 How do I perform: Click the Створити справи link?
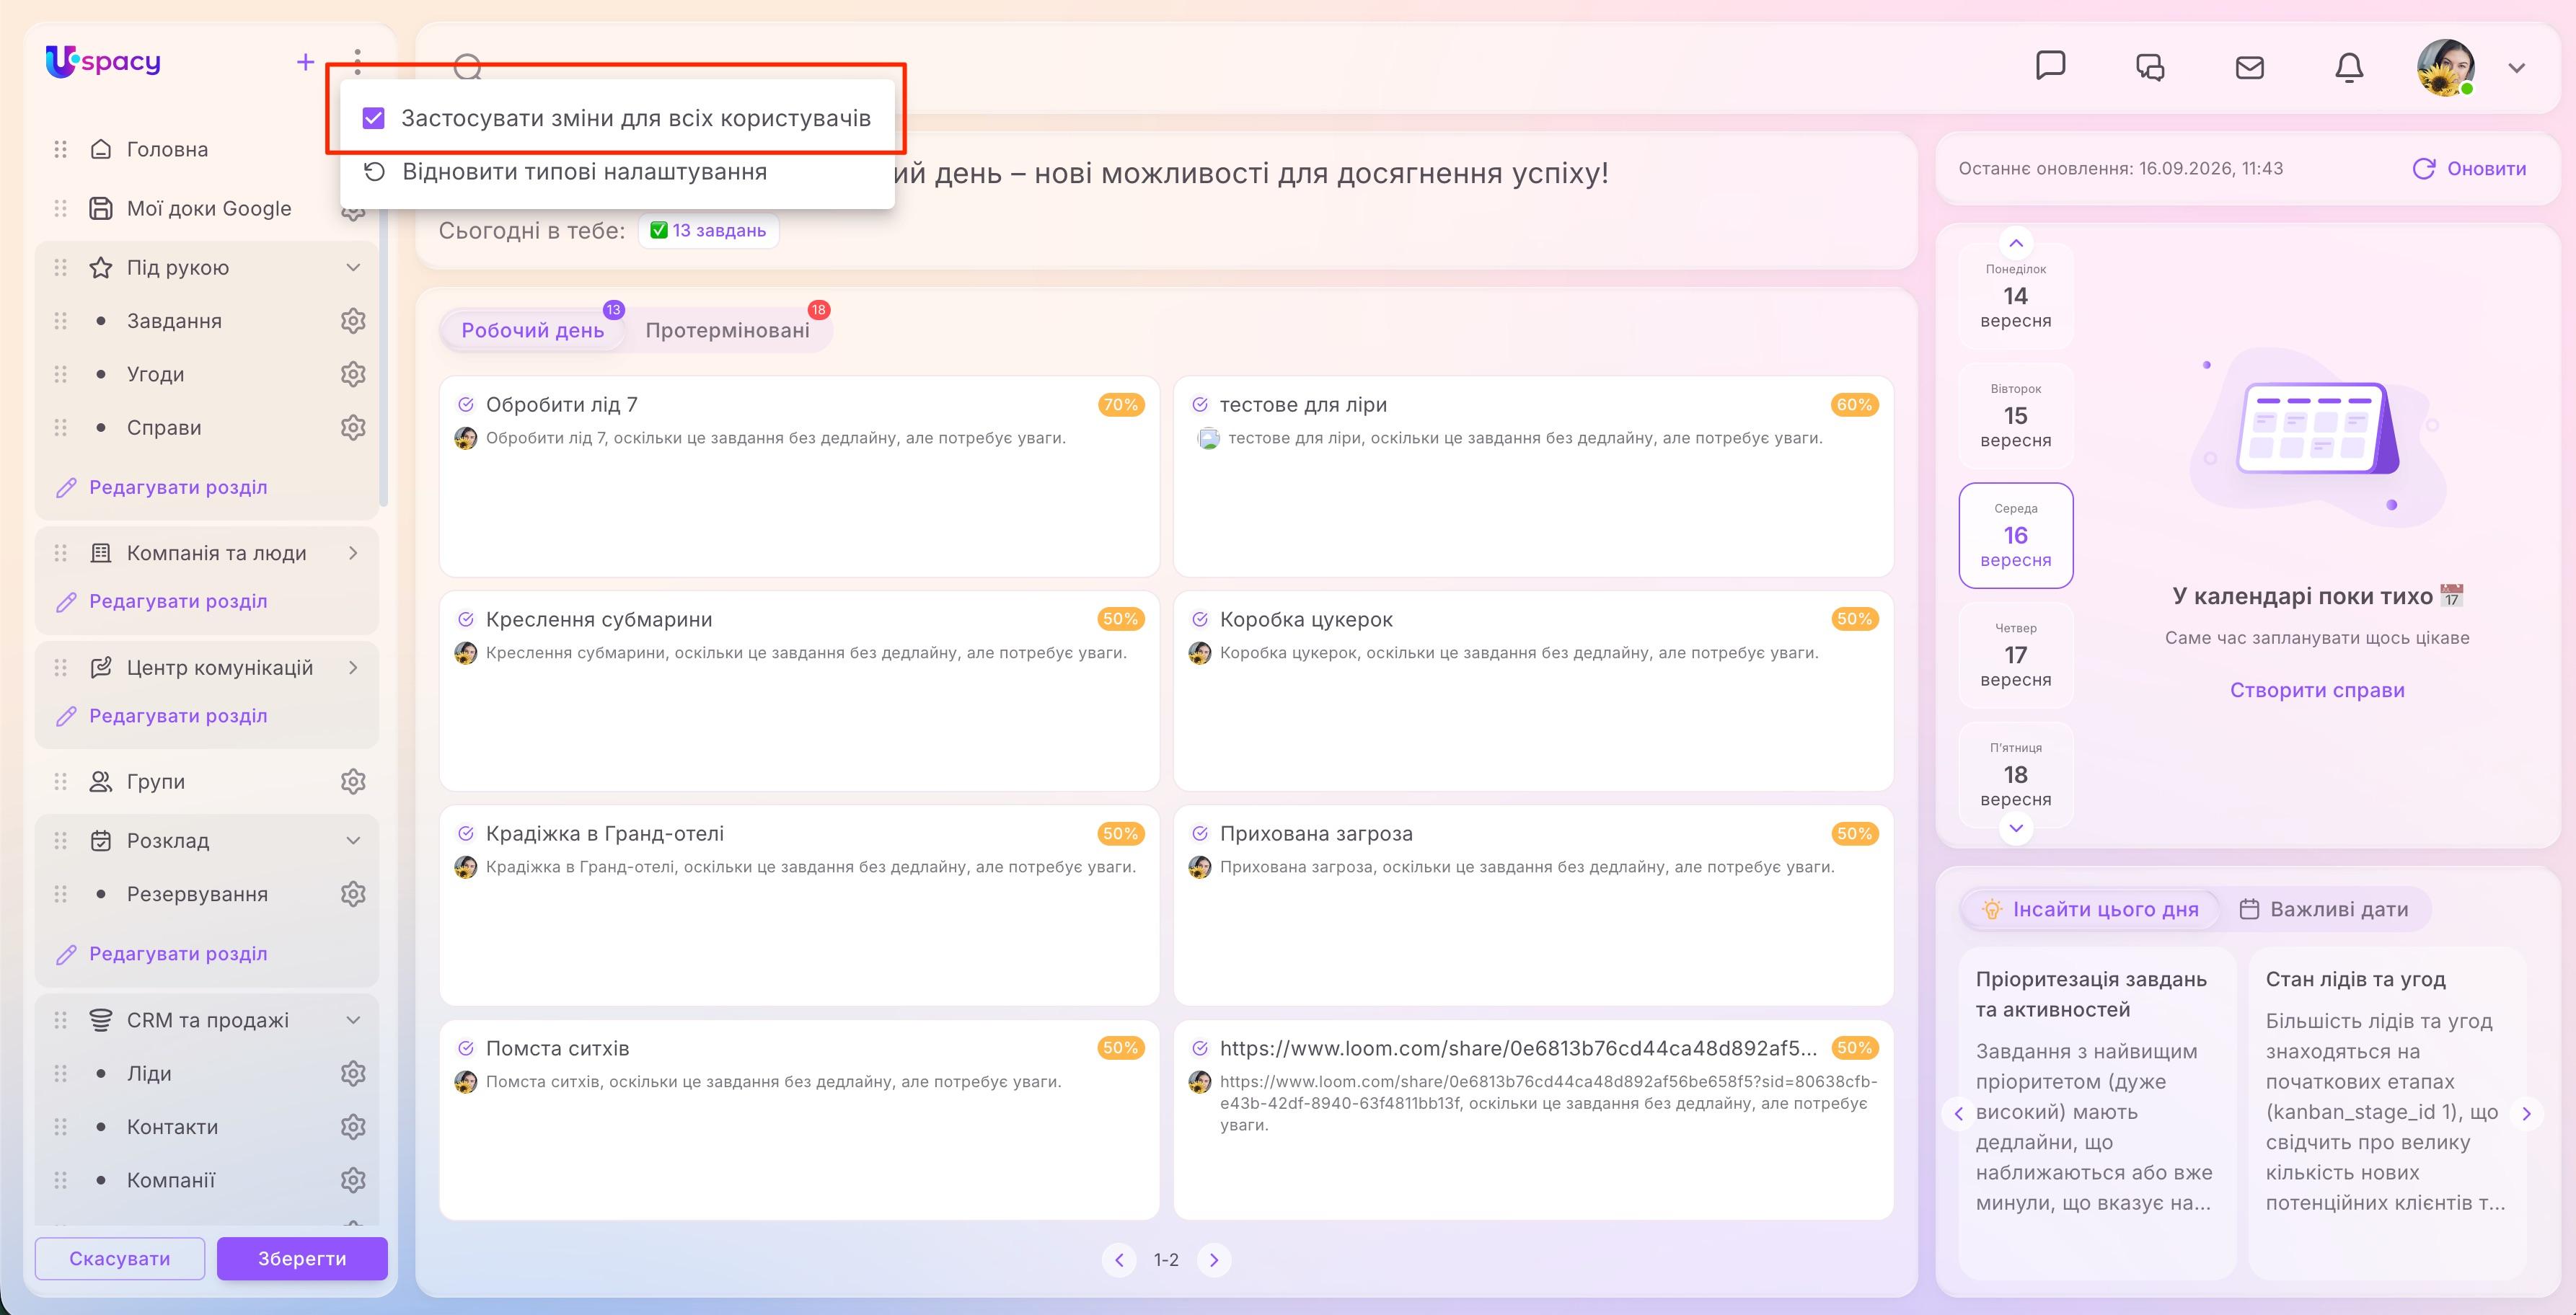point(2317,690)
